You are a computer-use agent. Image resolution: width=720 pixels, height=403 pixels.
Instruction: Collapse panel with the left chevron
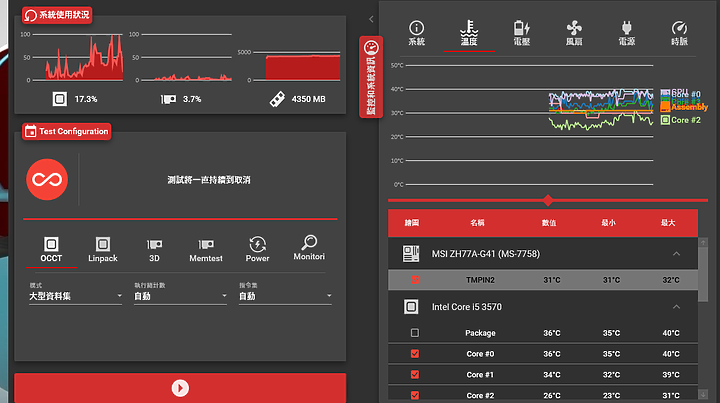tap(371, 19)
